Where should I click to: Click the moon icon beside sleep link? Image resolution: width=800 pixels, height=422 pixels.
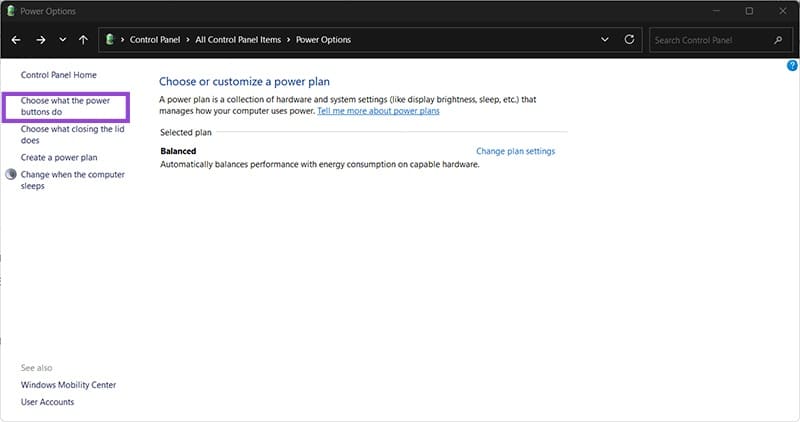11,175
